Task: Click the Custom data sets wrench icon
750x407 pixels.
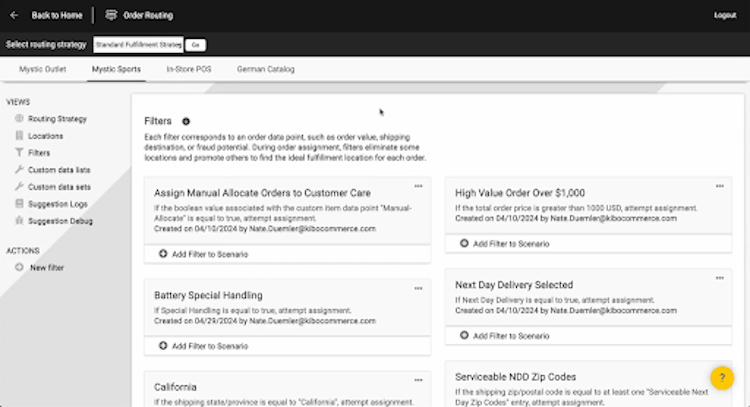Action: [x=19, y=187]
